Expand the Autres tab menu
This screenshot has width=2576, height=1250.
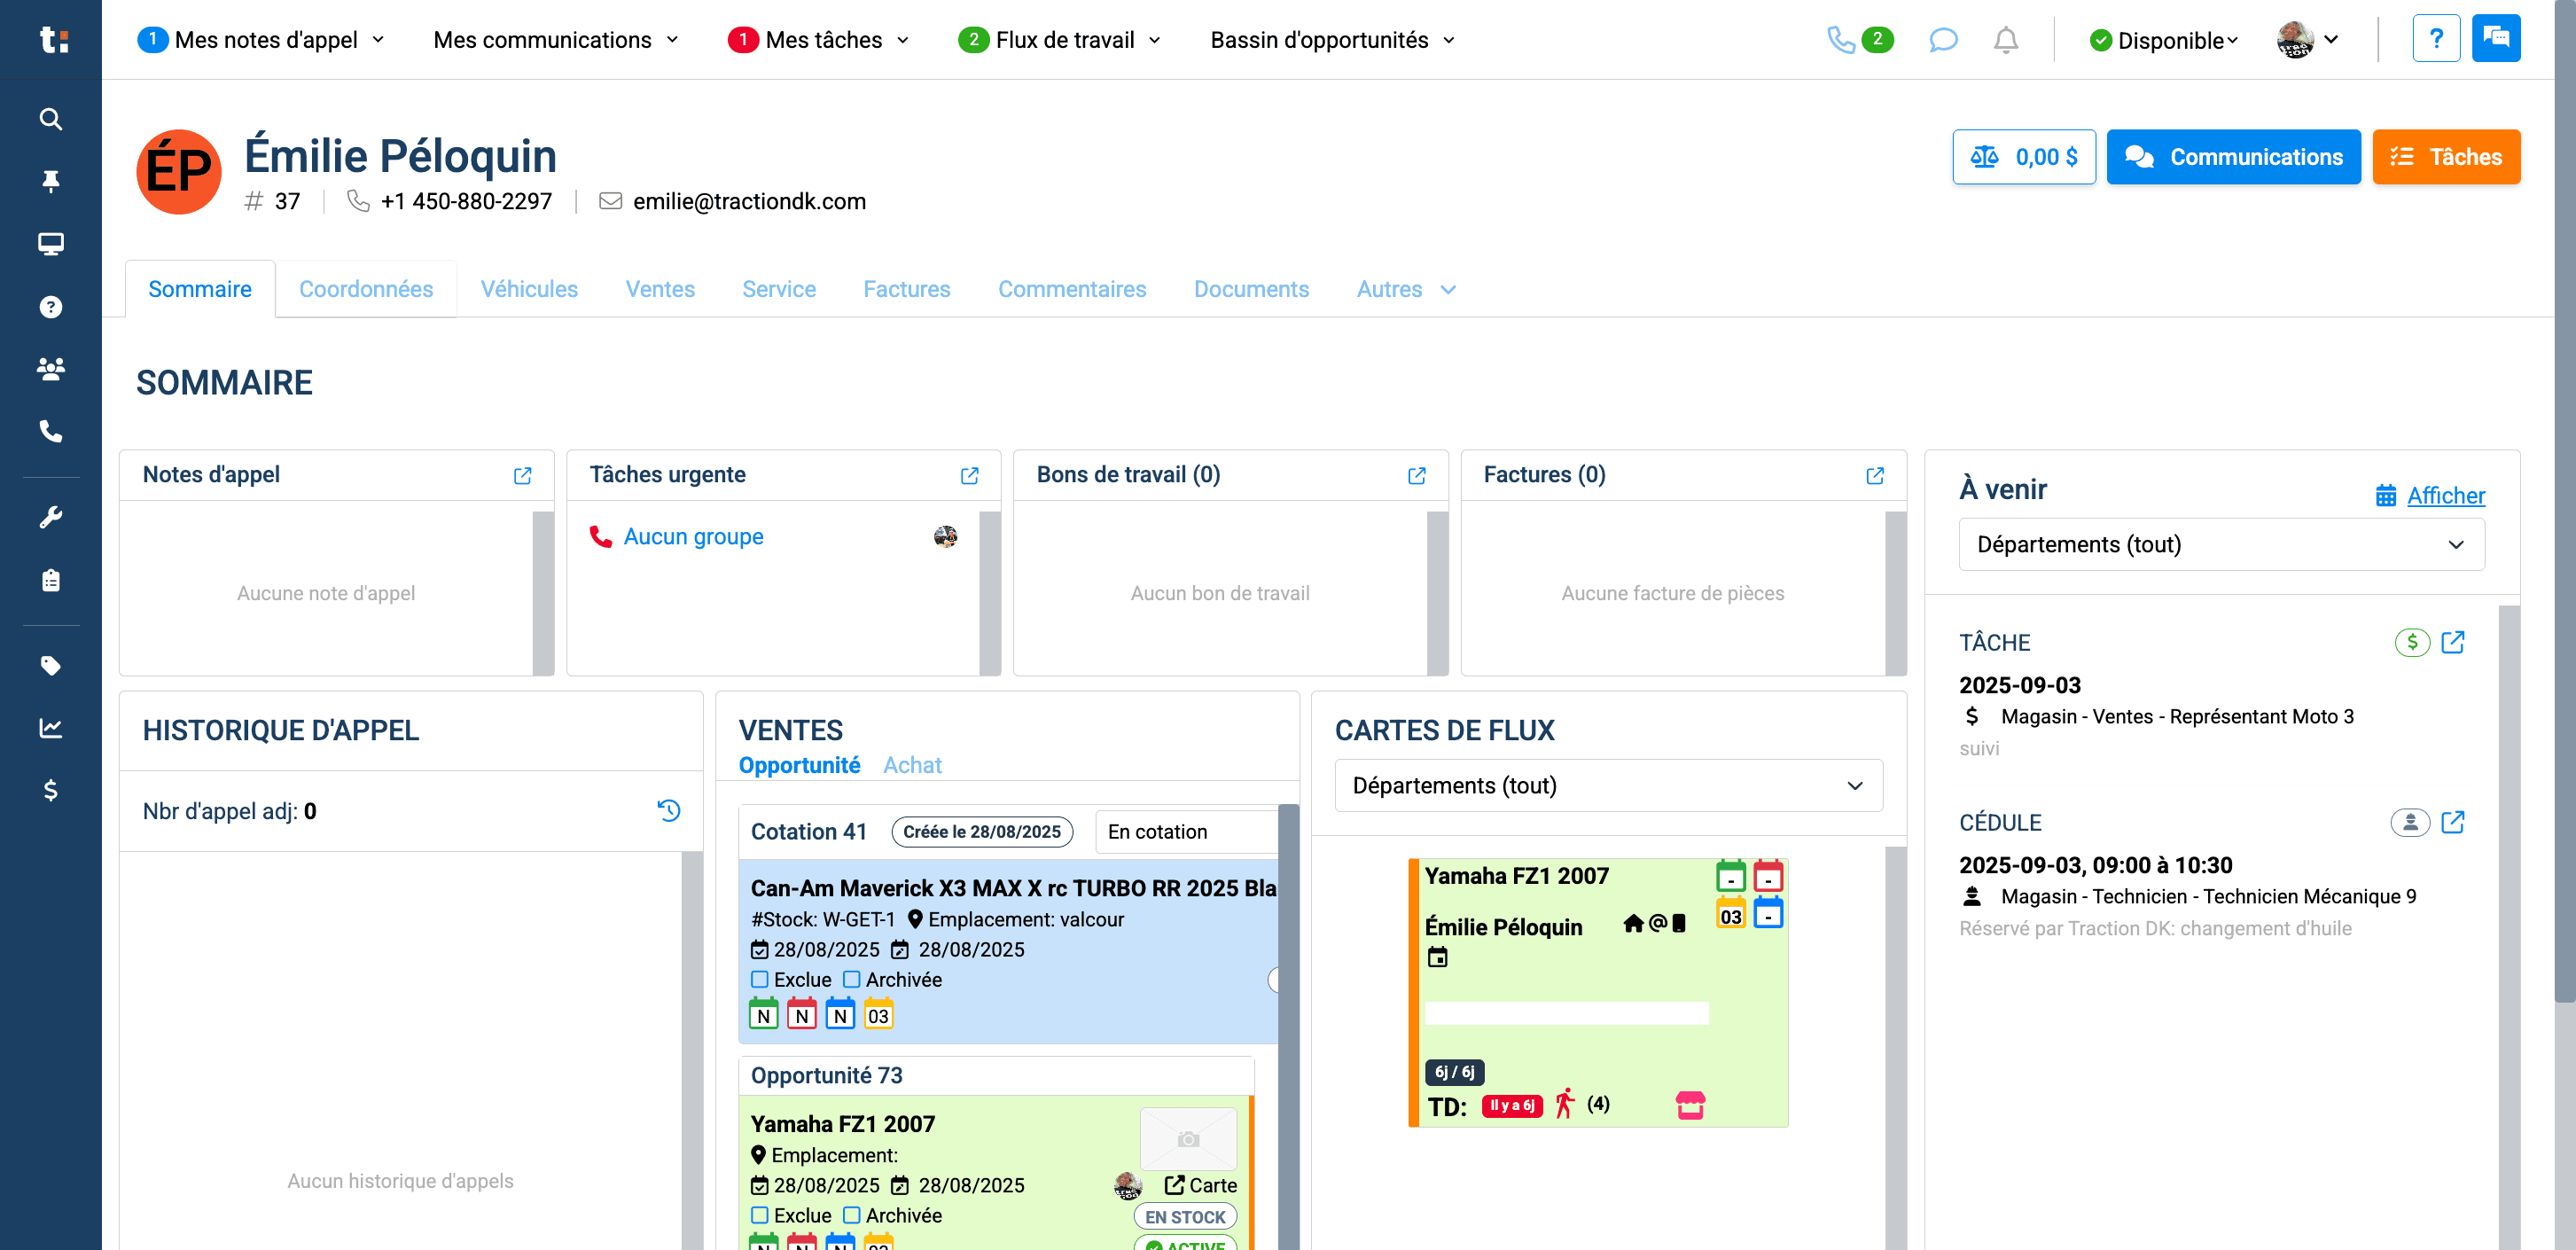pyautogui.click(x=1406, y=289)
